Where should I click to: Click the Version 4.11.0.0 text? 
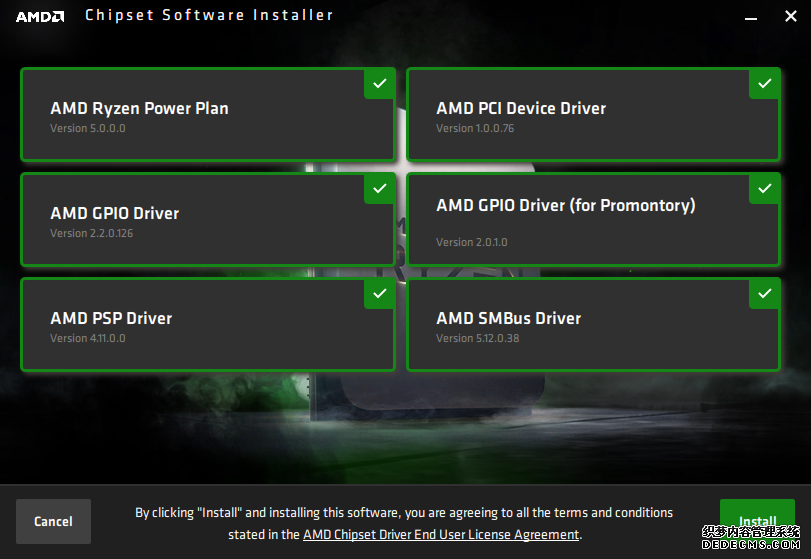tap(87, 338)
